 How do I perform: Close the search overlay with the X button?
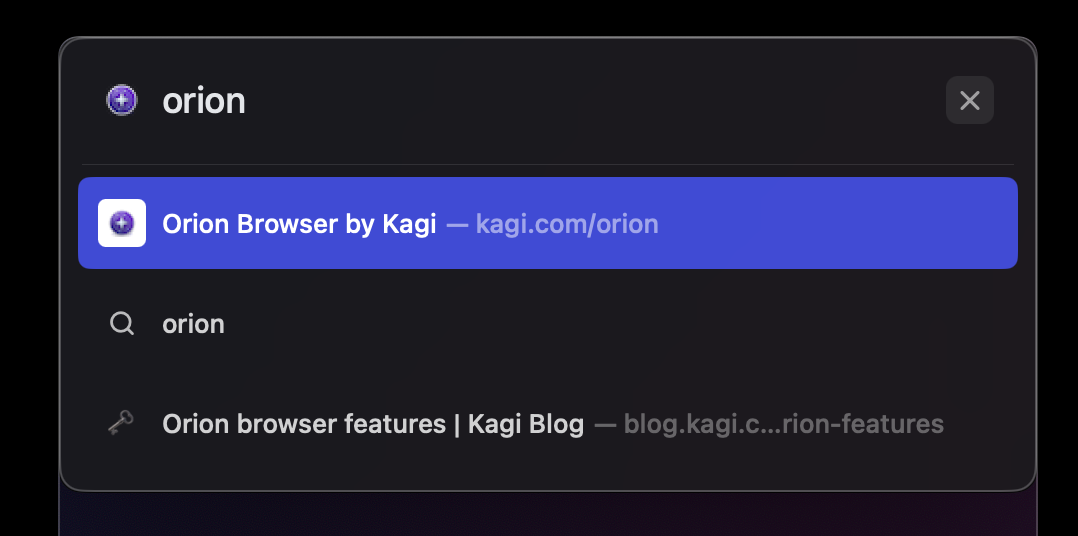tap(969, 100)
